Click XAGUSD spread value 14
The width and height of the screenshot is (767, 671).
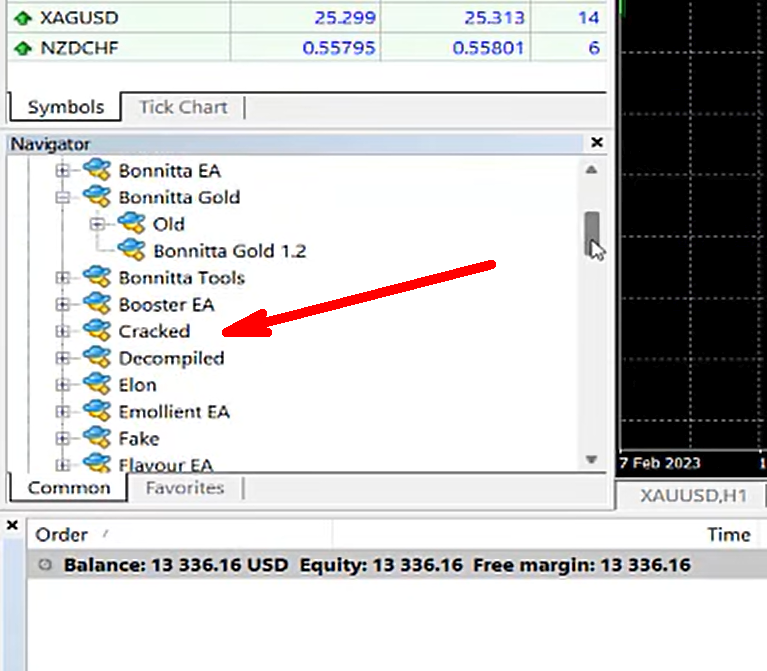[588, 18]
